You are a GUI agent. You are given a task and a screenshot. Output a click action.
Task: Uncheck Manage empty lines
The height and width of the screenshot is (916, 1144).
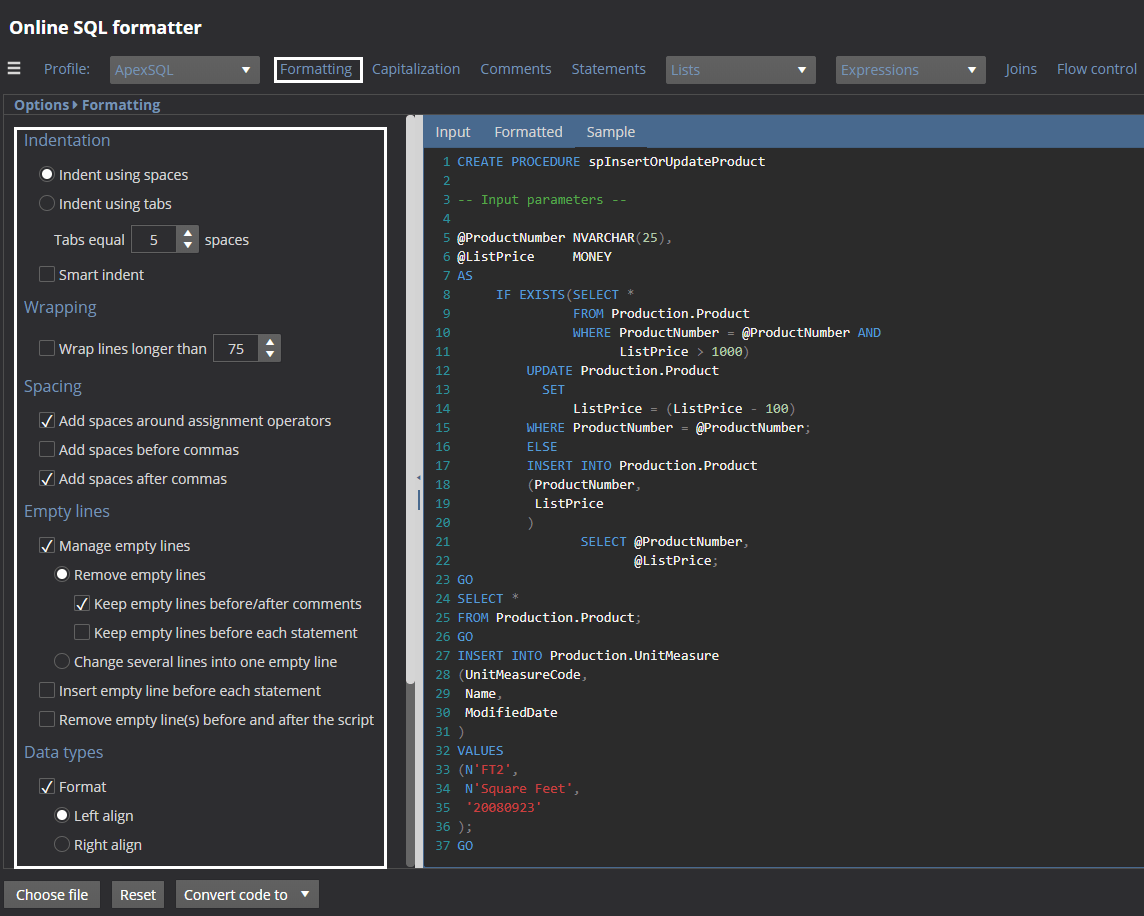coord(47,546)
